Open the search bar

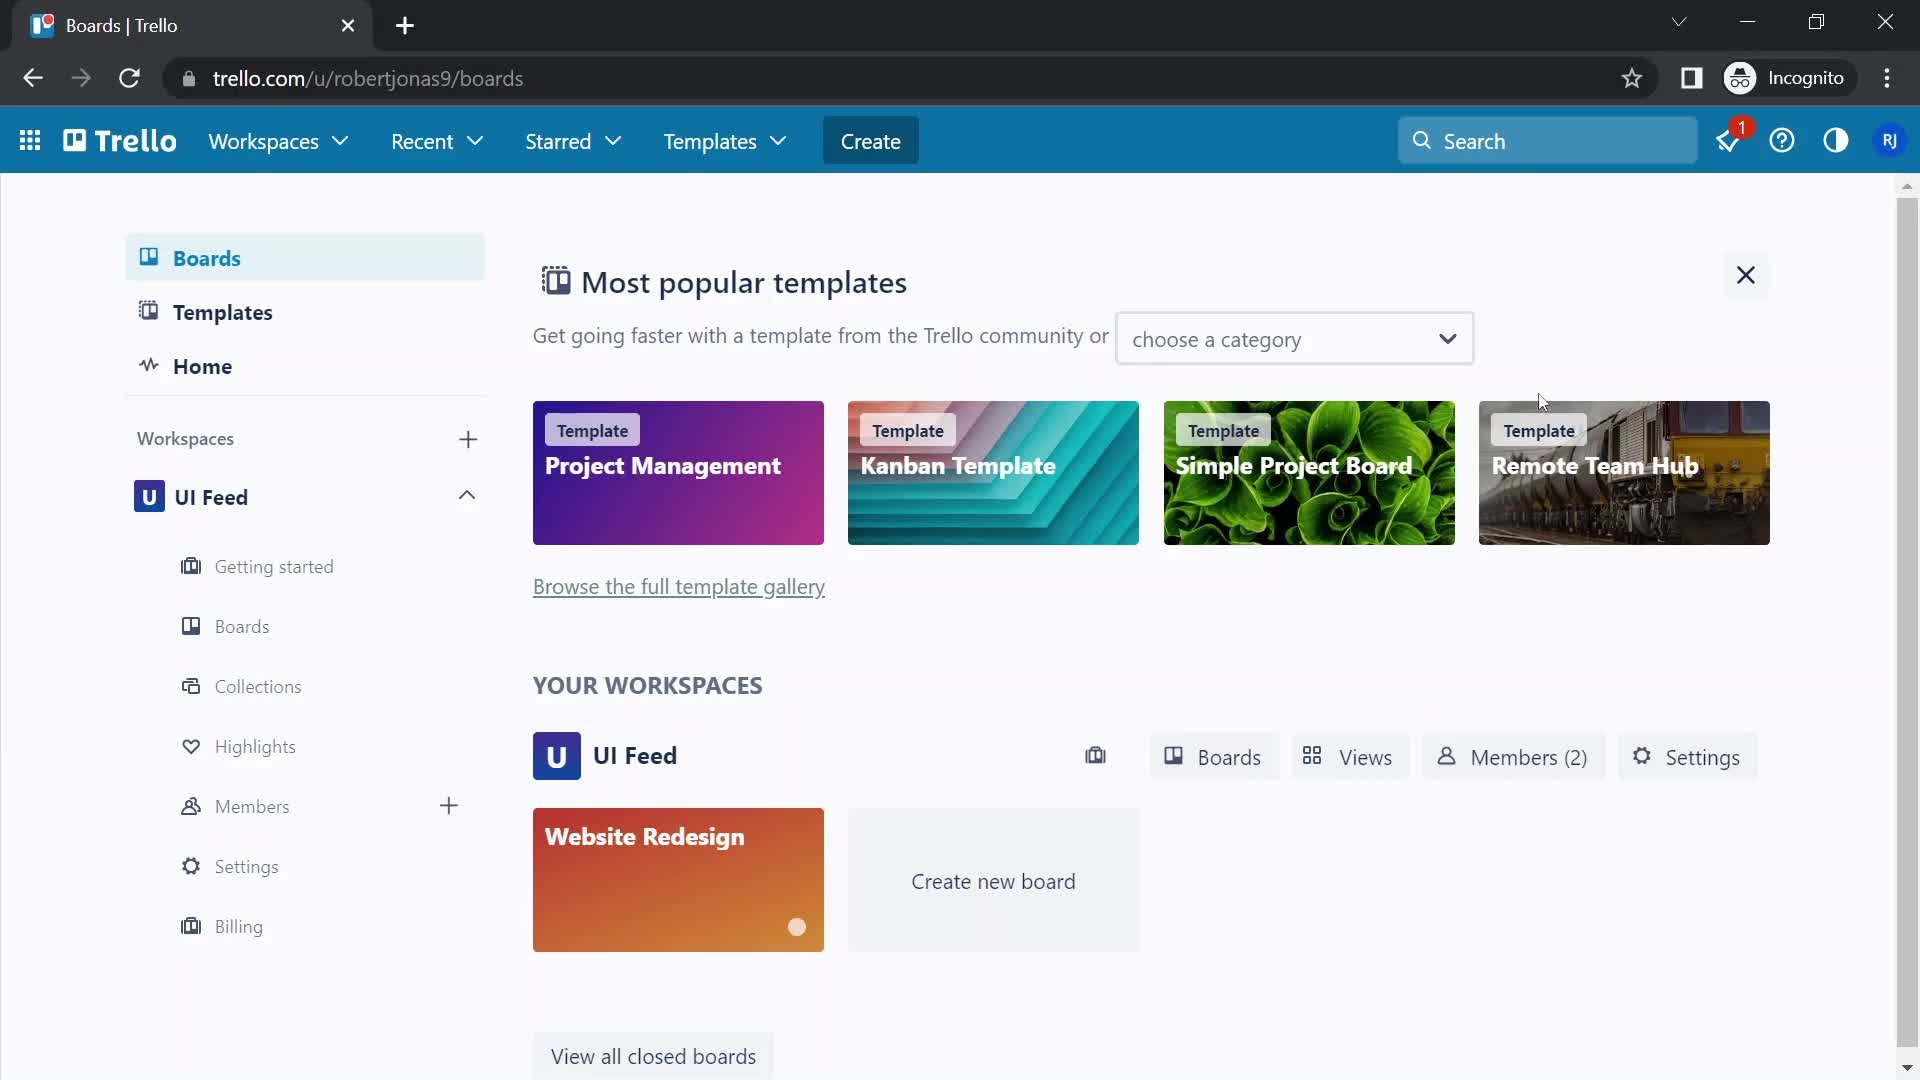[x=1548, y=141]
